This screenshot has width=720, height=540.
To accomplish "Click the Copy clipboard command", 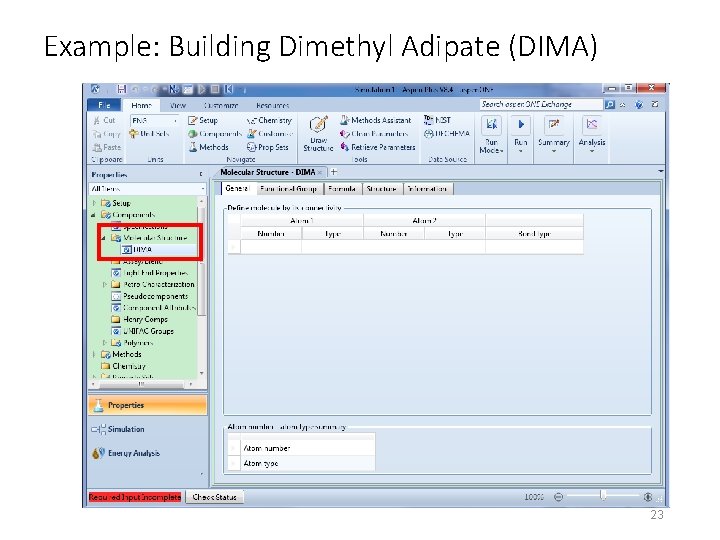I will pyautogui.click(x=106, y=134).
